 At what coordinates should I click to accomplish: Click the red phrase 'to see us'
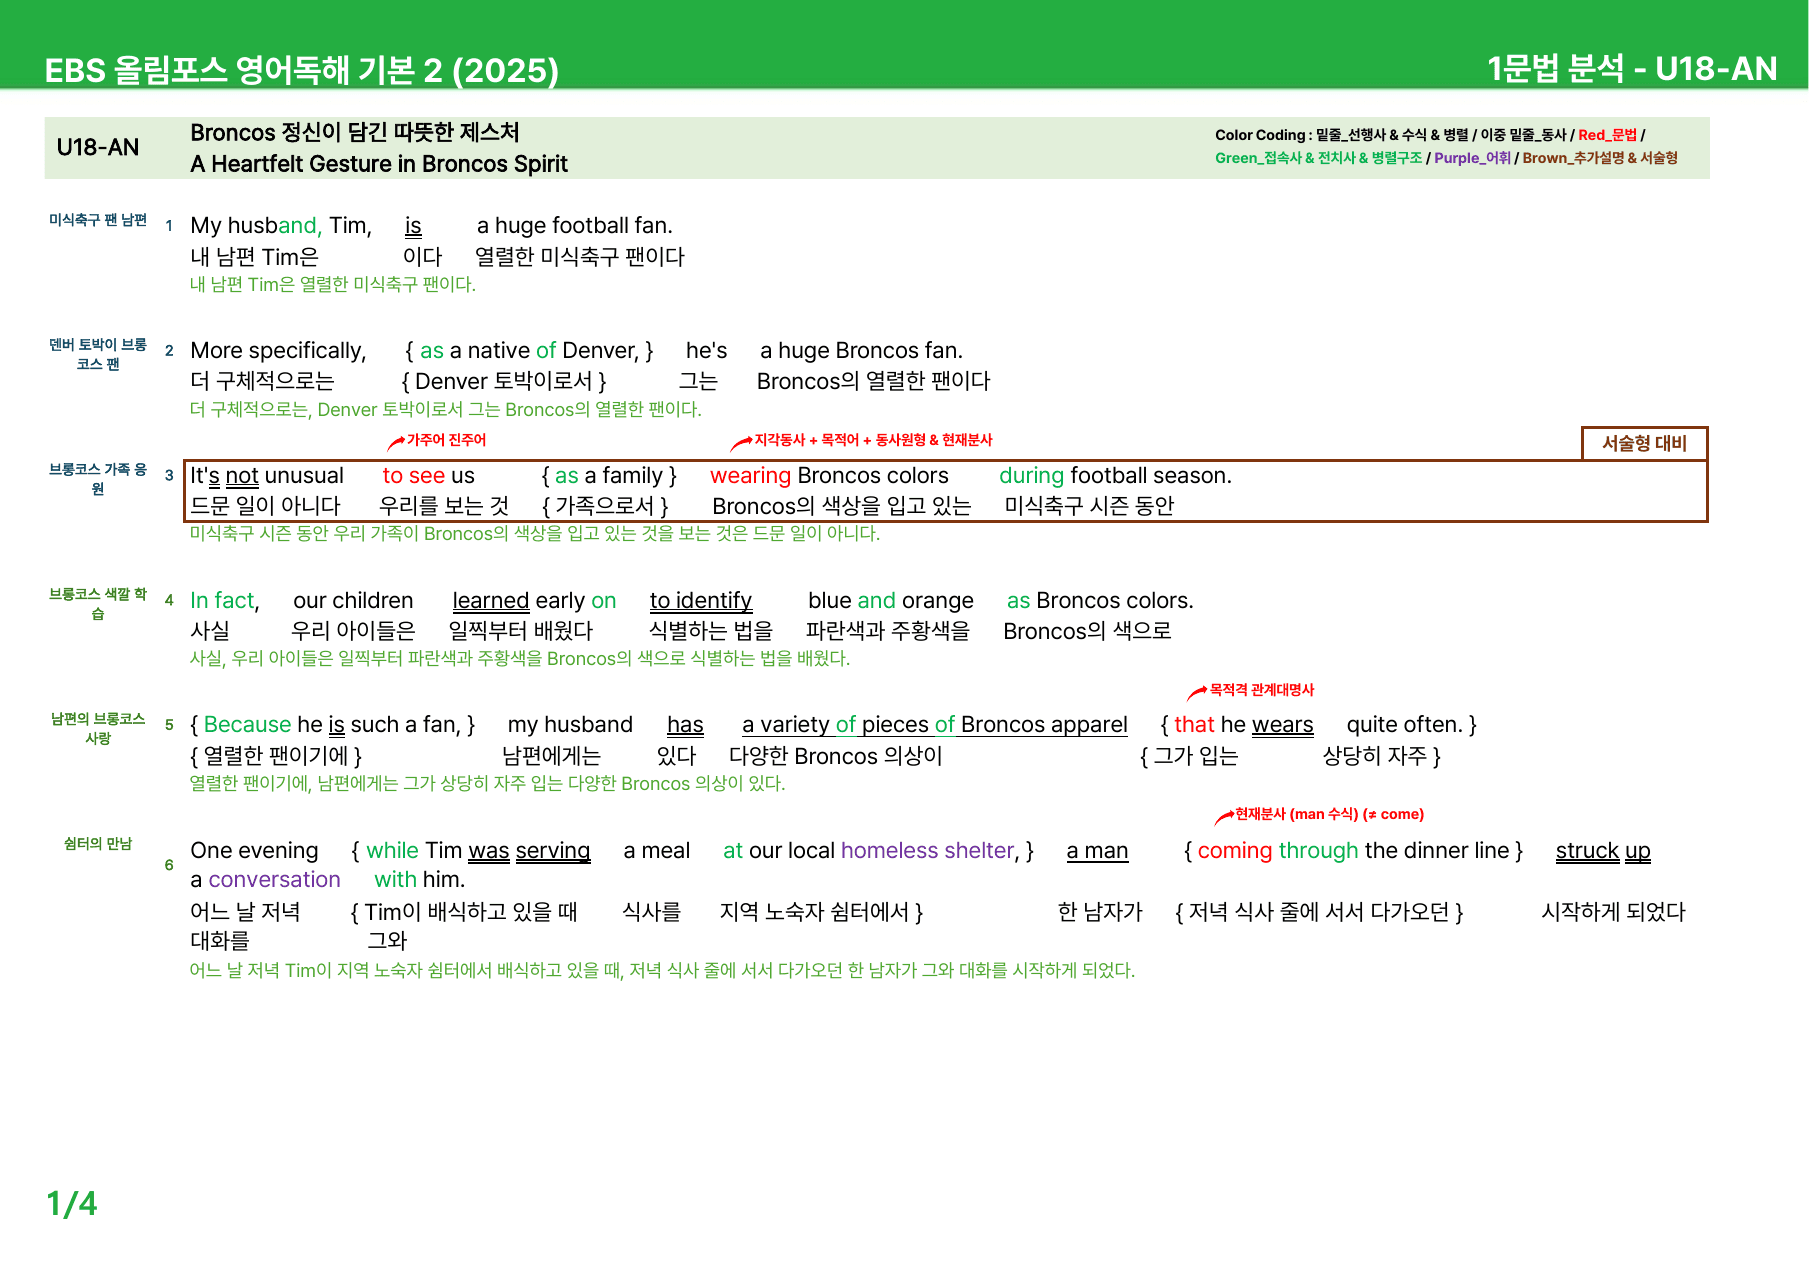429,476
